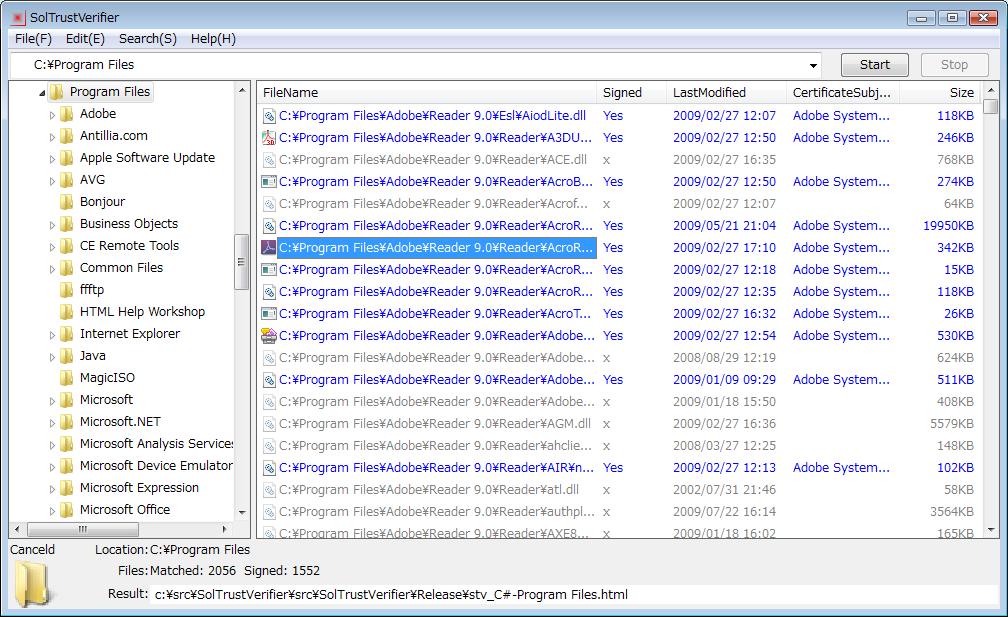The image size is (1008, 617).
Task: Collapse the Program Files tree node
Action: tap(42, 93)
